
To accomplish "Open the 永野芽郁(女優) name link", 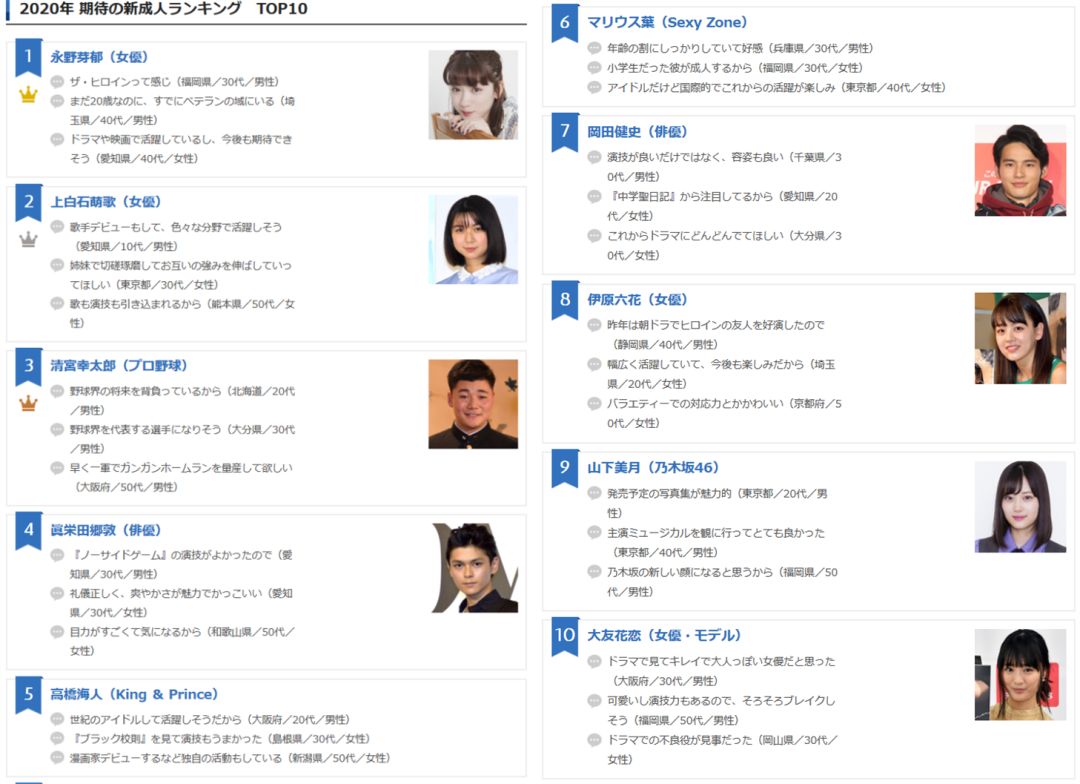I will click(x=99, y=57).
